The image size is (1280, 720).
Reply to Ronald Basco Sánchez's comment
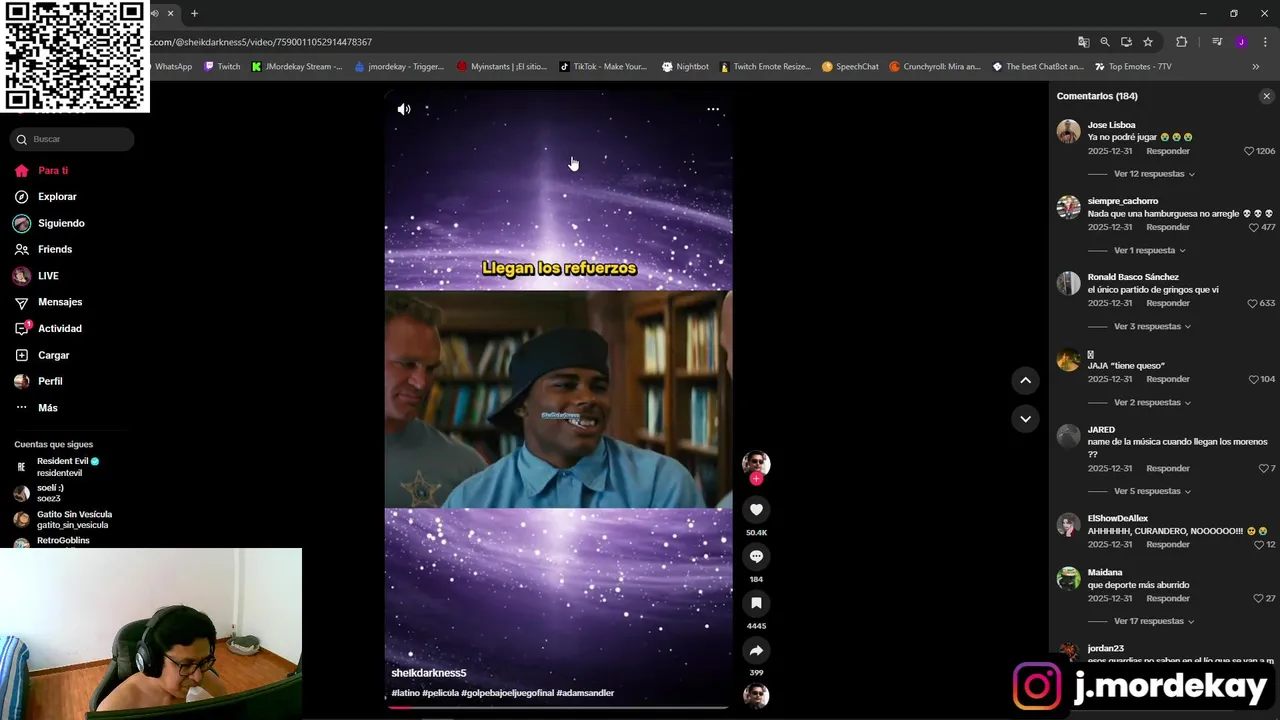(1168, 303)
